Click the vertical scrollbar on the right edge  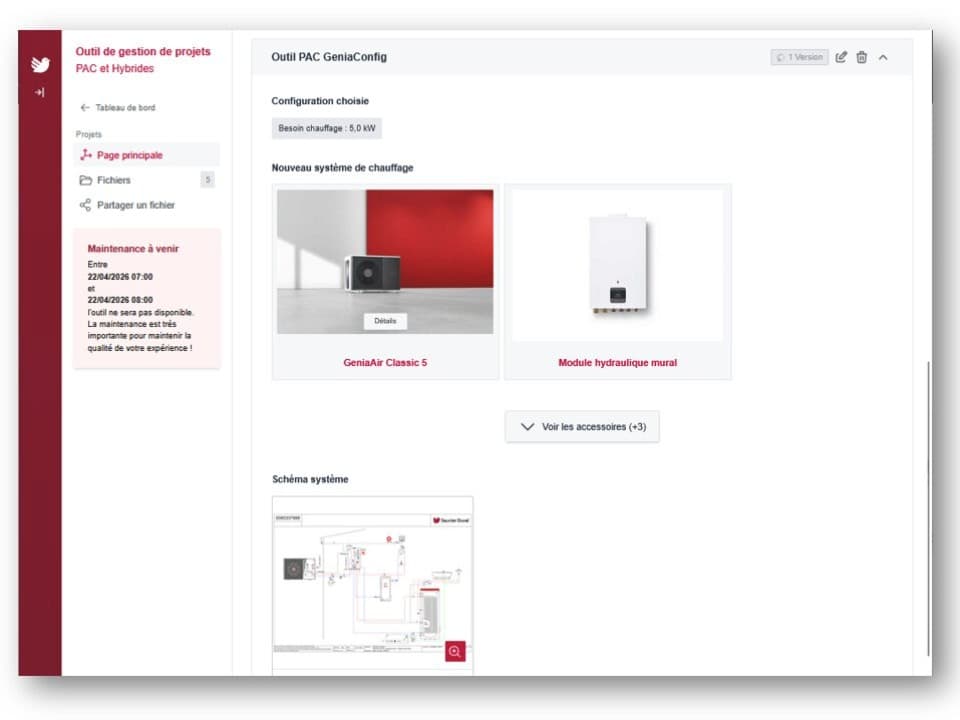(x=928, y=508)
